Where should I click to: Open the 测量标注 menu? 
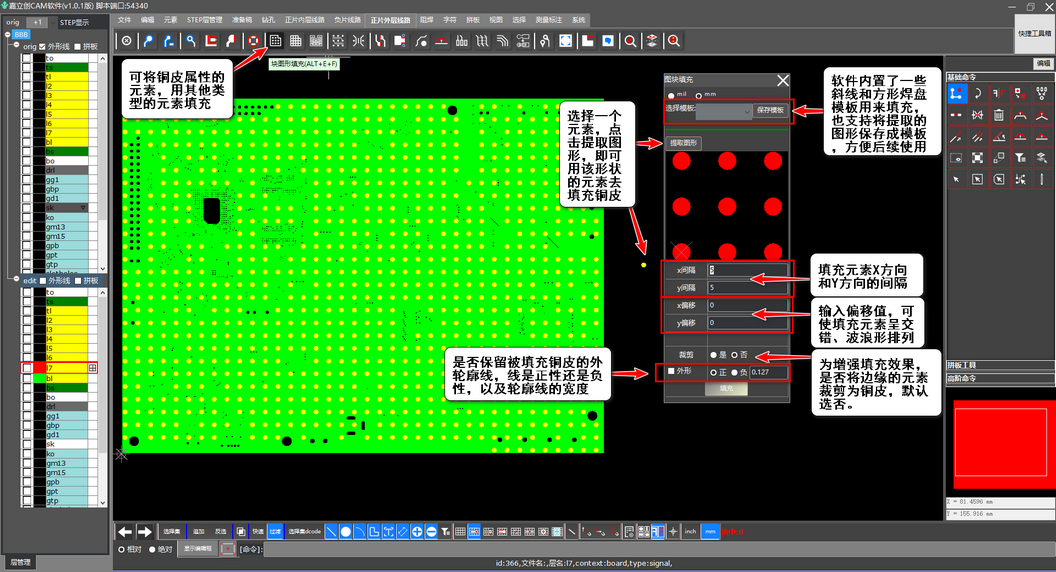tap(549, 20)
